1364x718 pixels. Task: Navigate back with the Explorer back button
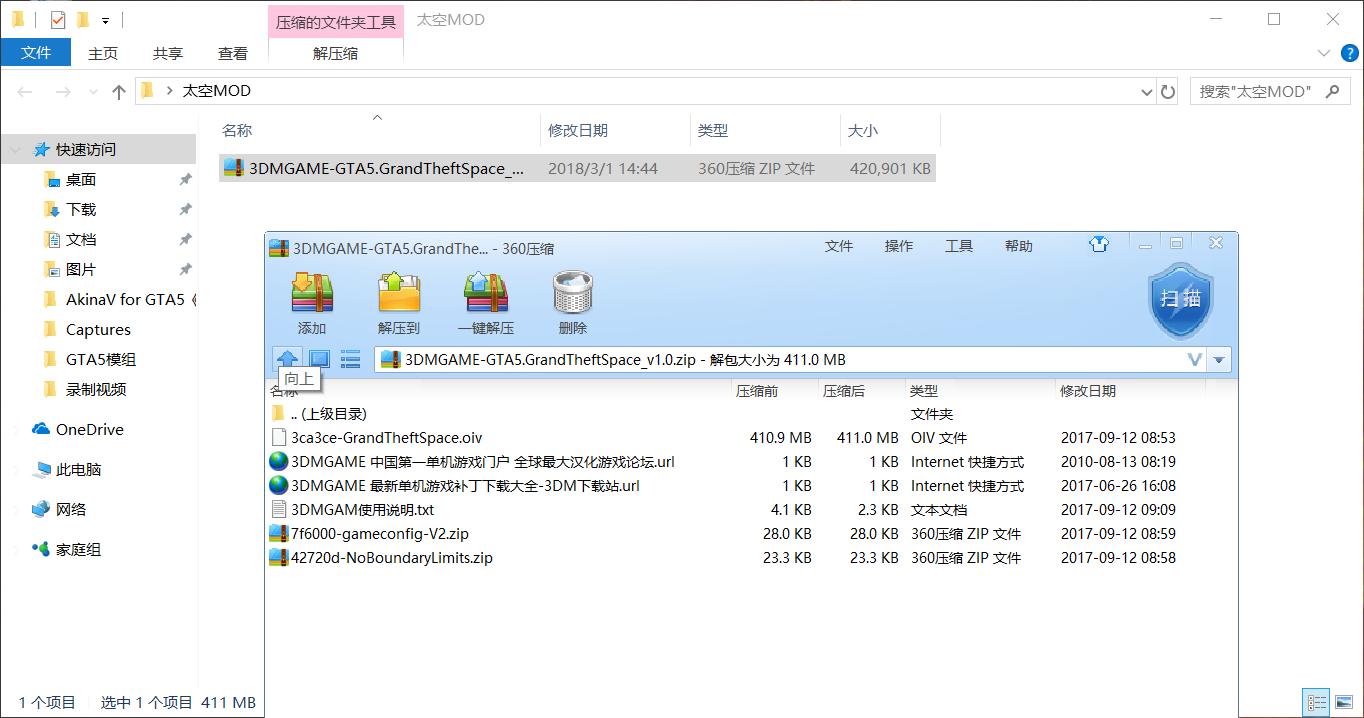[24, 90]
